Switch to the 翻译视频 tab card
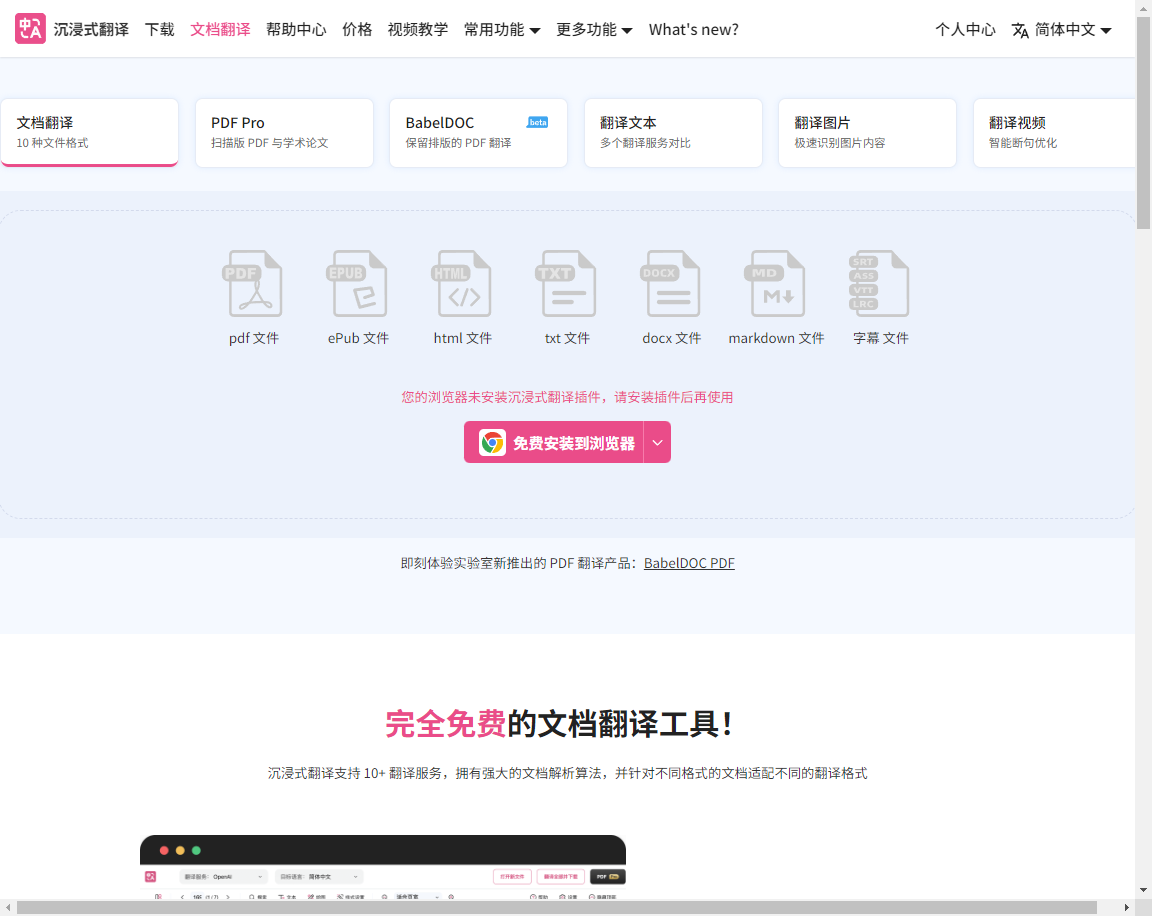The image size is (1152, 916). pos(1054,132)
